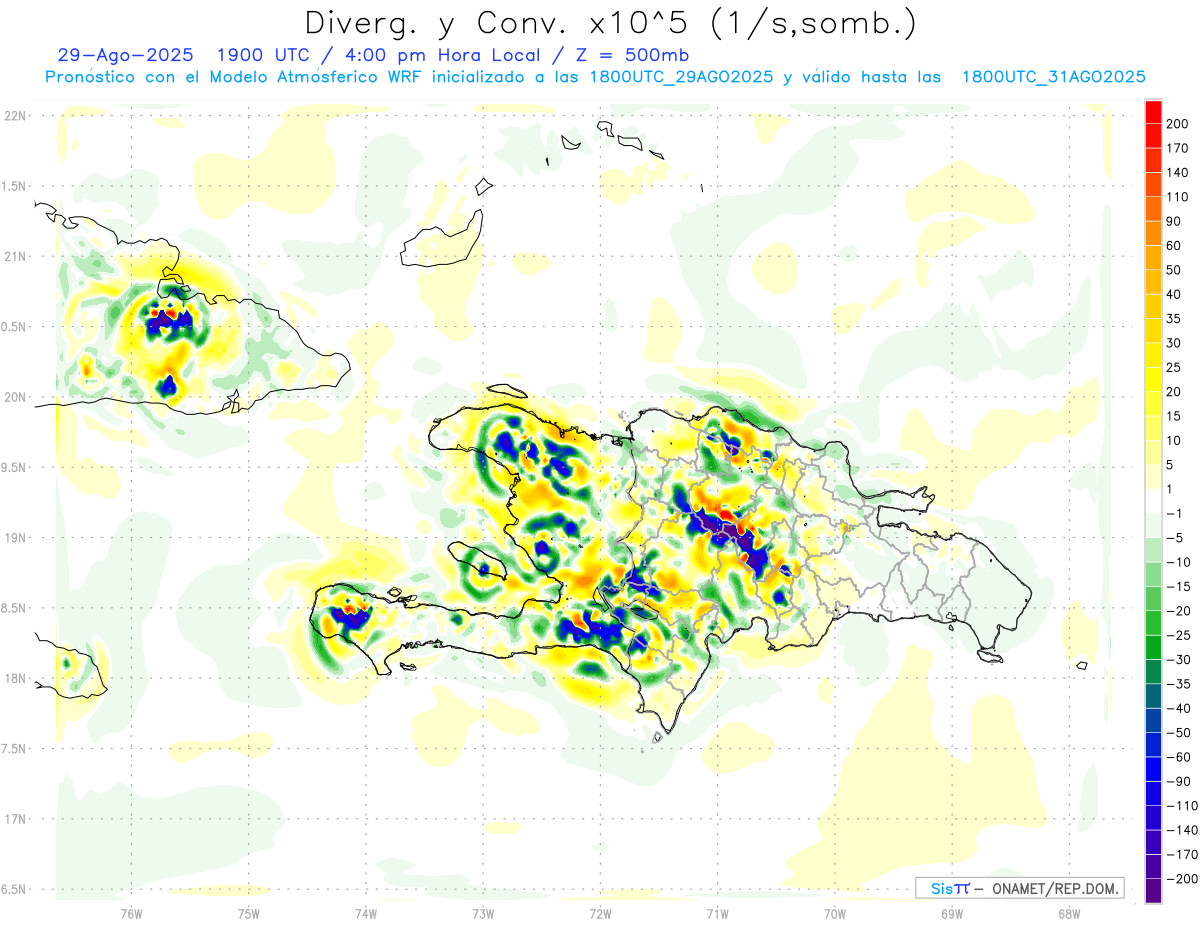This screenshot has width=1200, height=927.
Task: Click the WRF forecast description line
Action: [595, 76]
